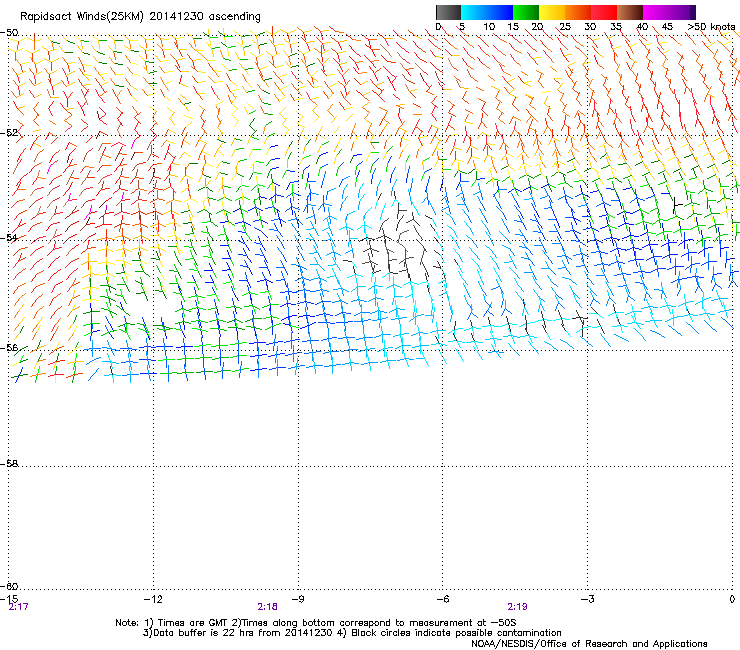This screenshot has height=650, width=740.
Task: Click the time label '2:18'
Action: coord(267,607)
